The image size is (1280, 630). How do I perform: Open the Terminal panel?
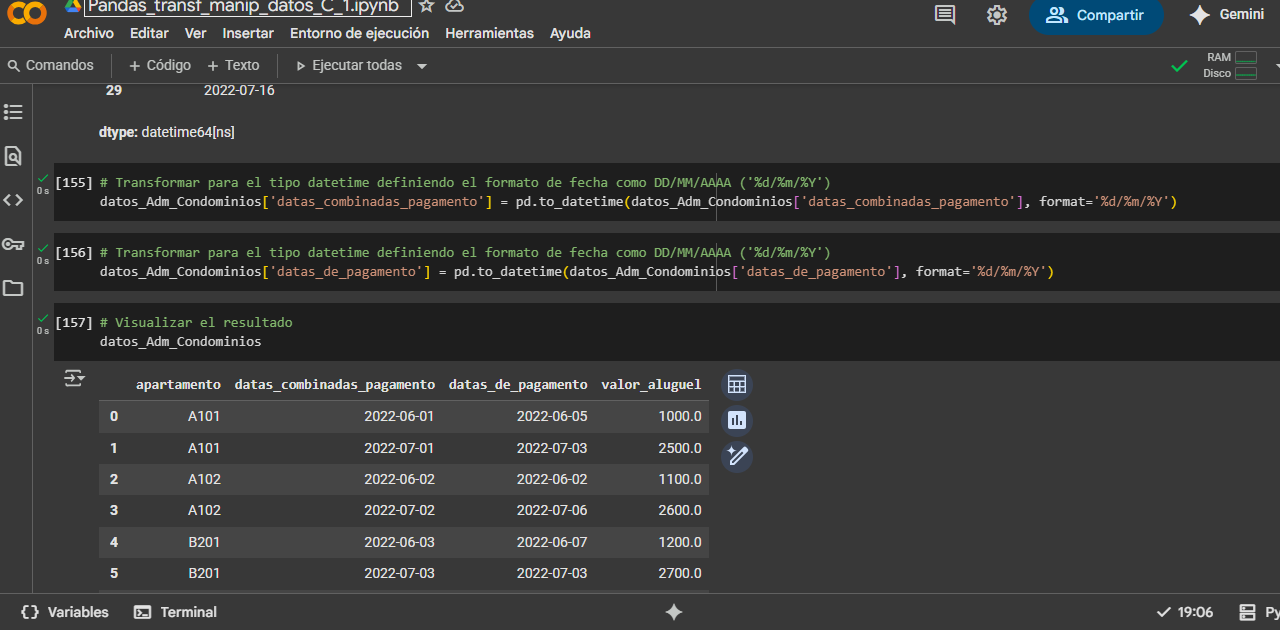[x=175, y=612]
